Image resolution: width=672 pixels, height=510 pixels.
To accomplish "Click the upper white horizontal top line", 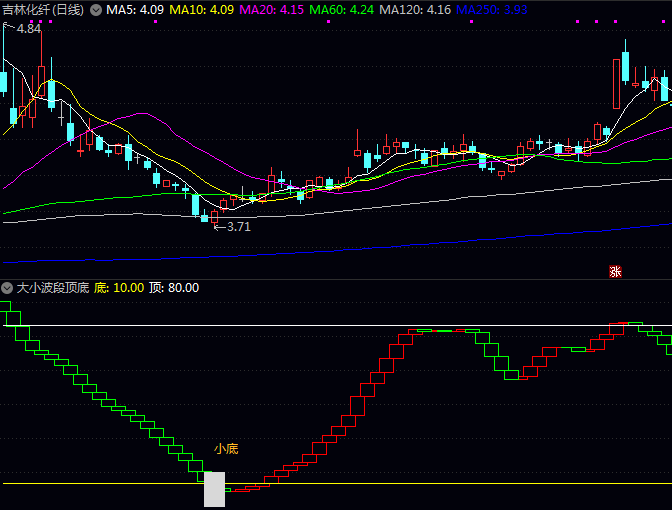I will click(x=300, y=327).
